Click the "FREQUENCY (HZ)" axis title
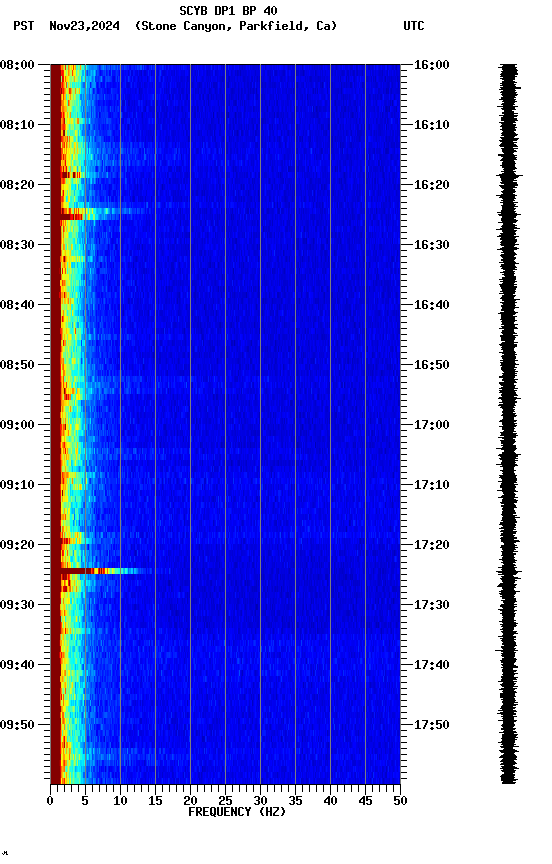Viewport: 552px width, 864px height. [x=237, y=812]
